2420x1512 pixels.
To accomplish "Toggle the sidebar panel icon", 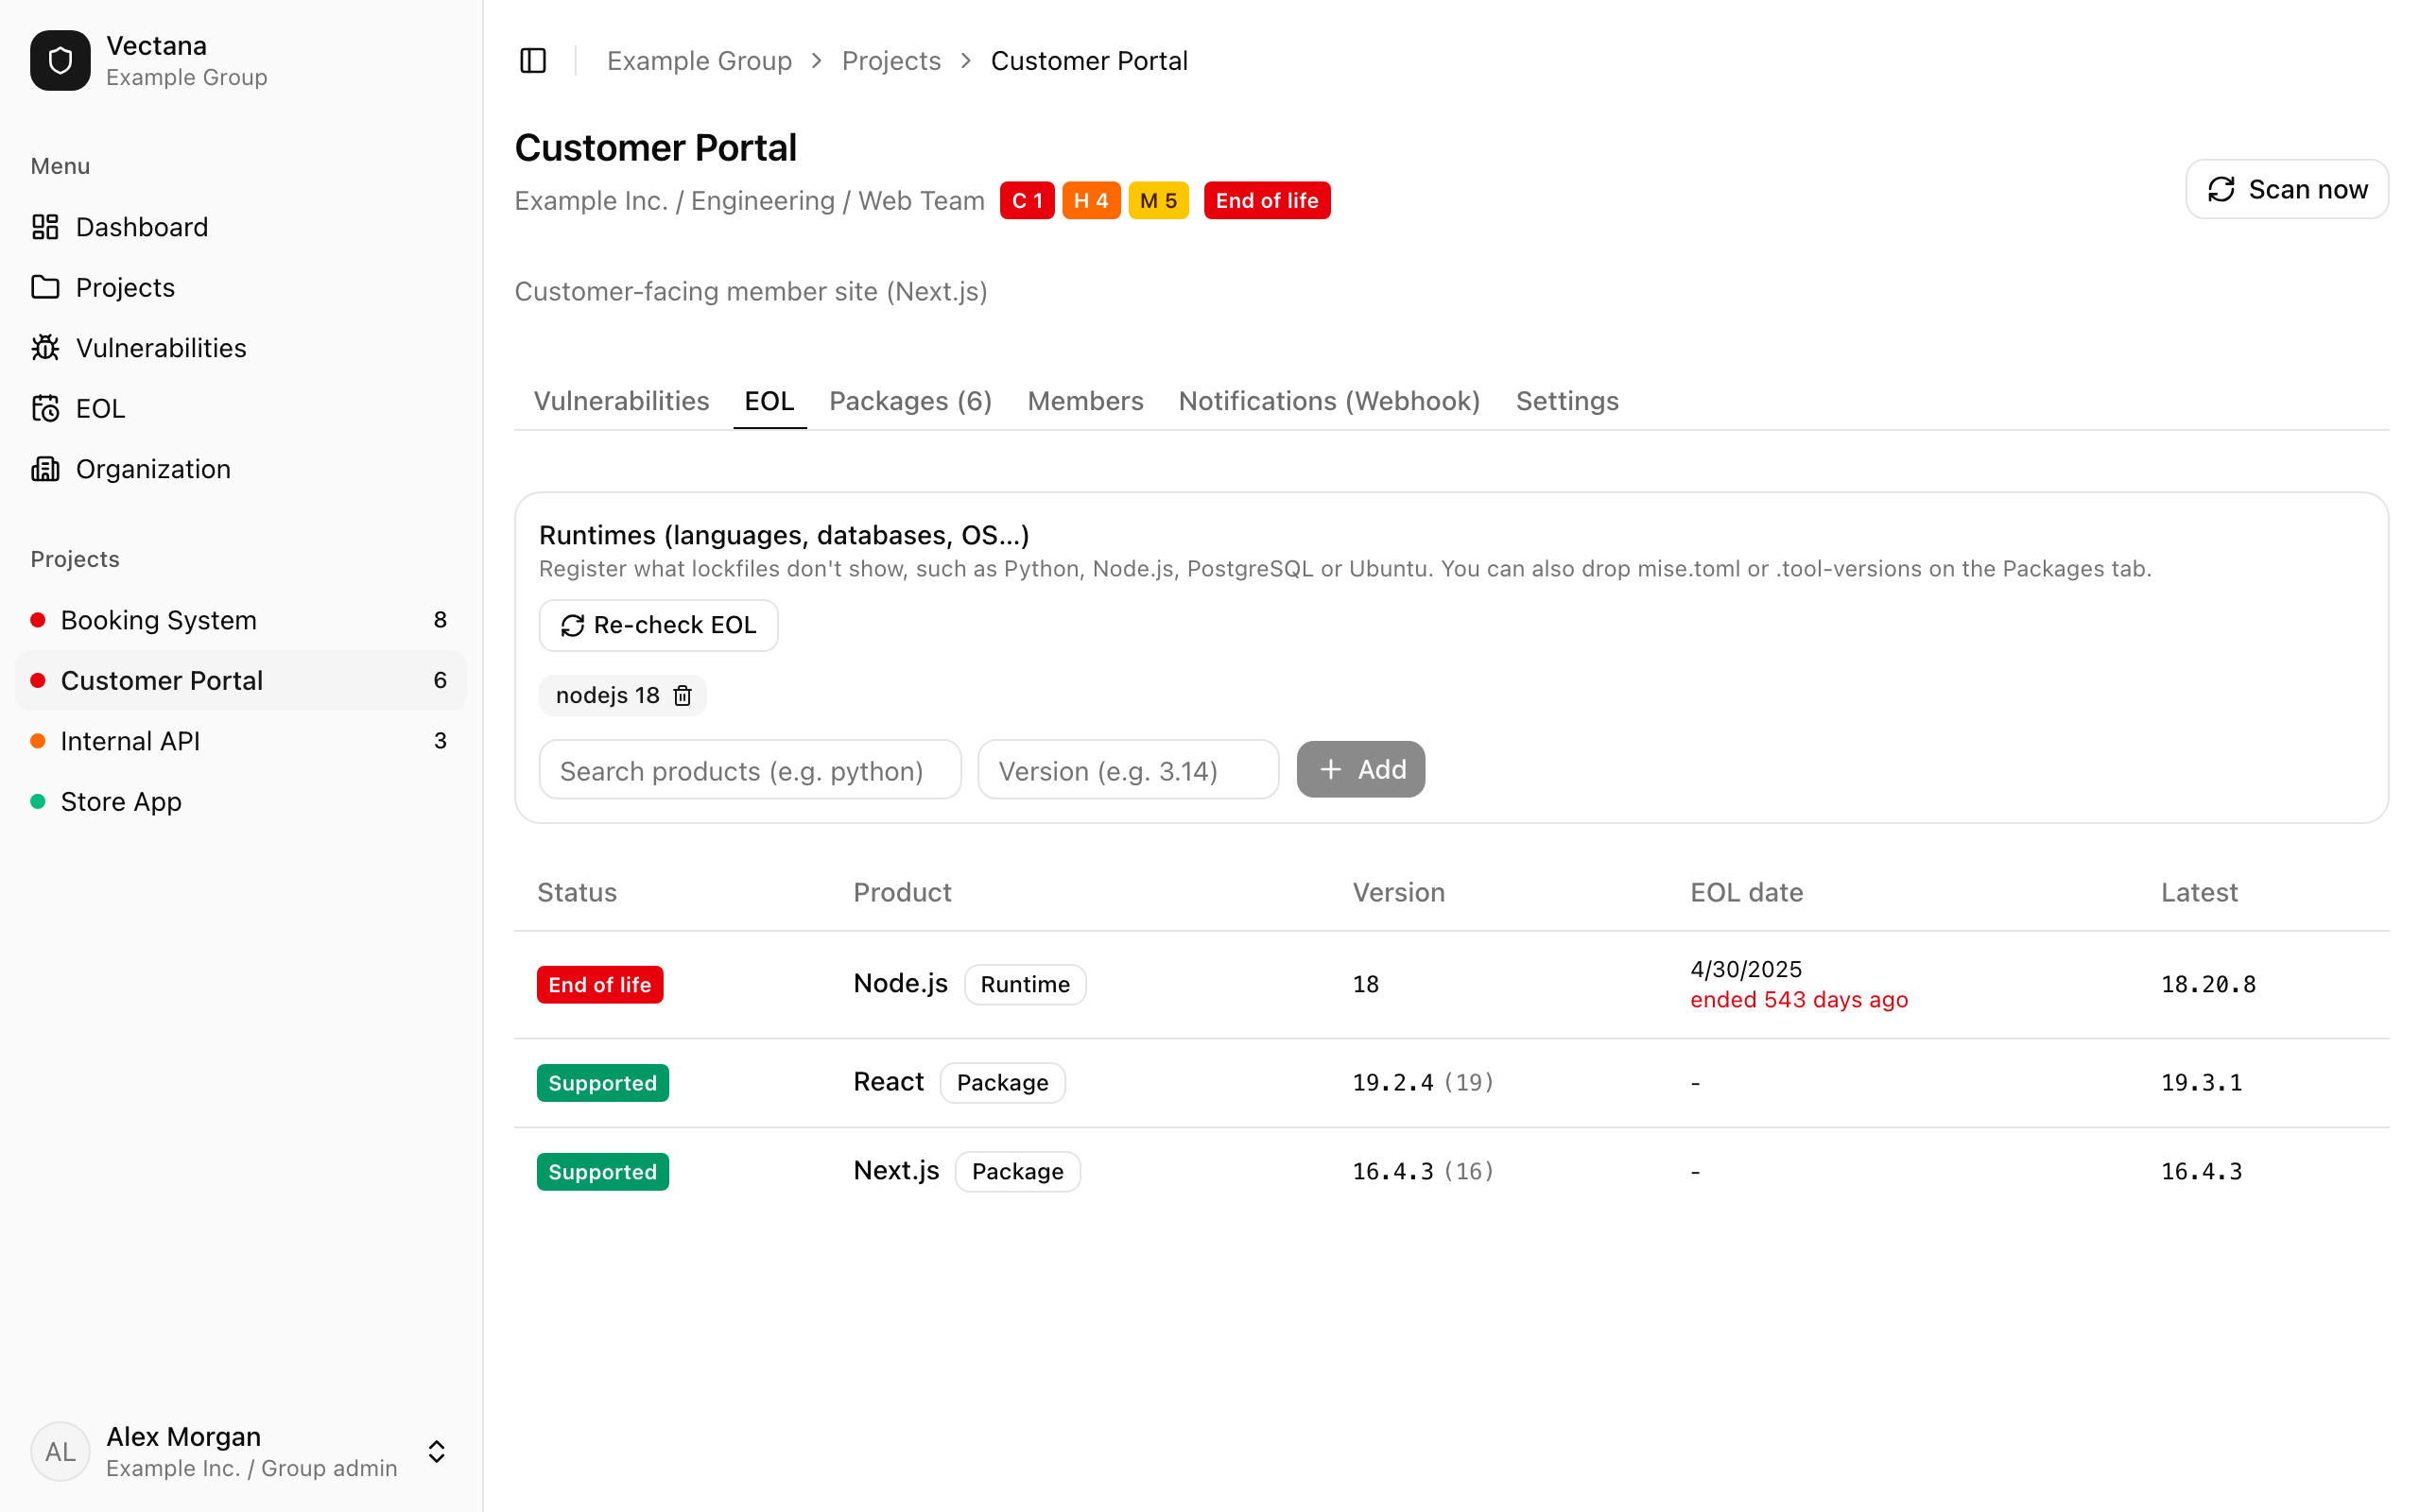I will [533, 61].
